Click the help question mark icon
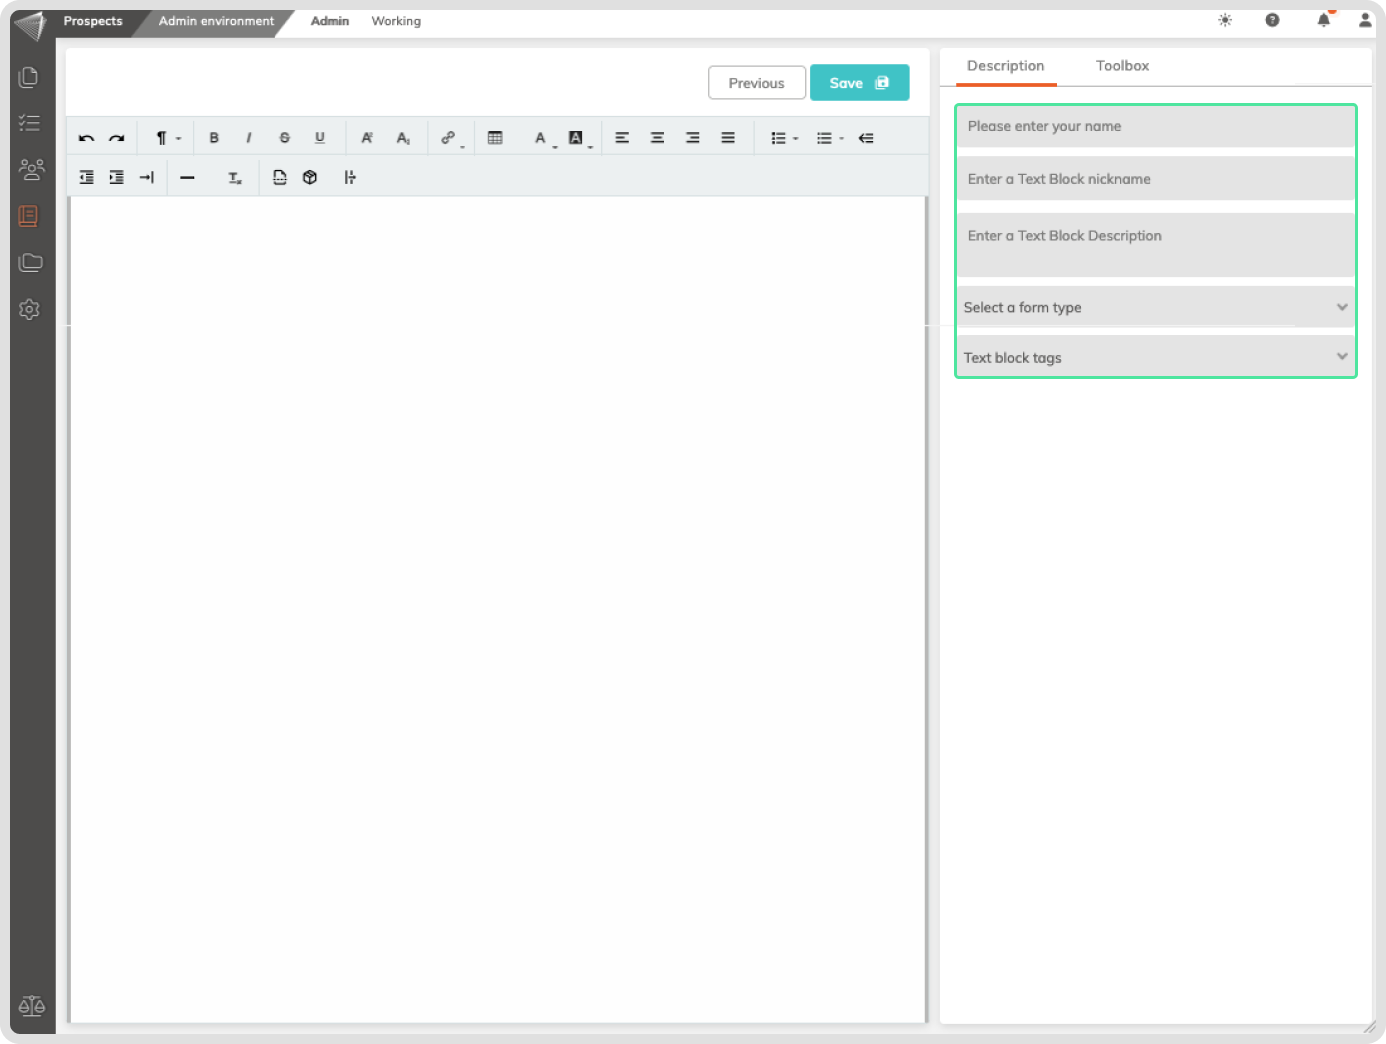 click(1272, 20)
